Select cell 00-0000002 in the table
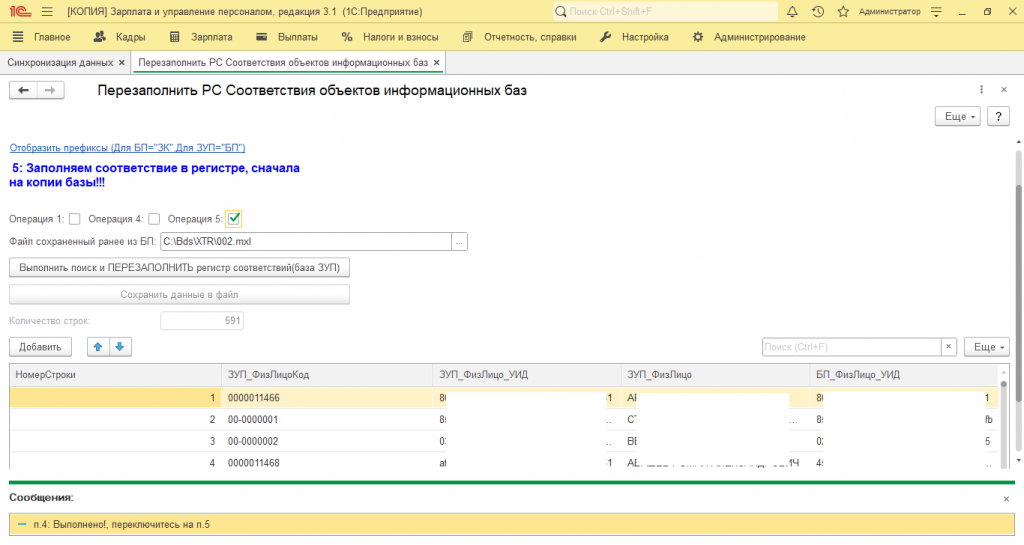 327,441
